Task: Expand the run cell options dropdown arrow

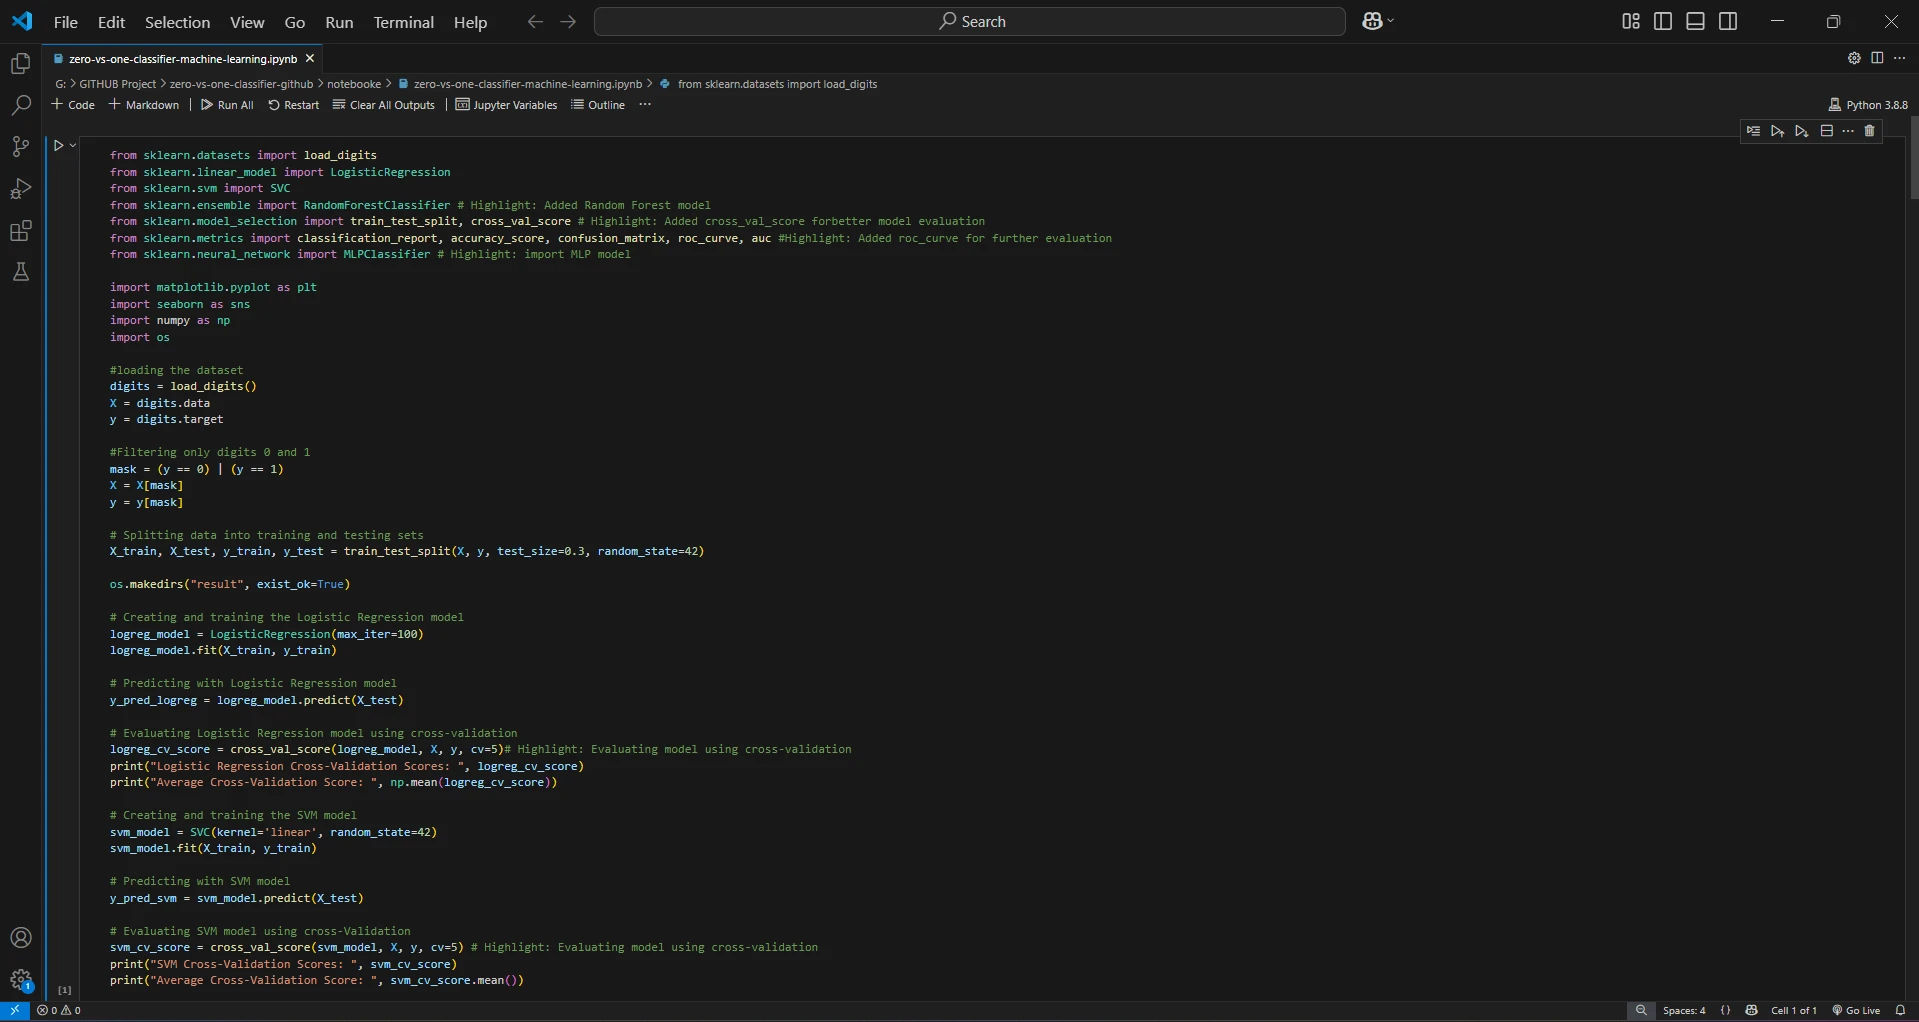Action: [x=73, y=146]
